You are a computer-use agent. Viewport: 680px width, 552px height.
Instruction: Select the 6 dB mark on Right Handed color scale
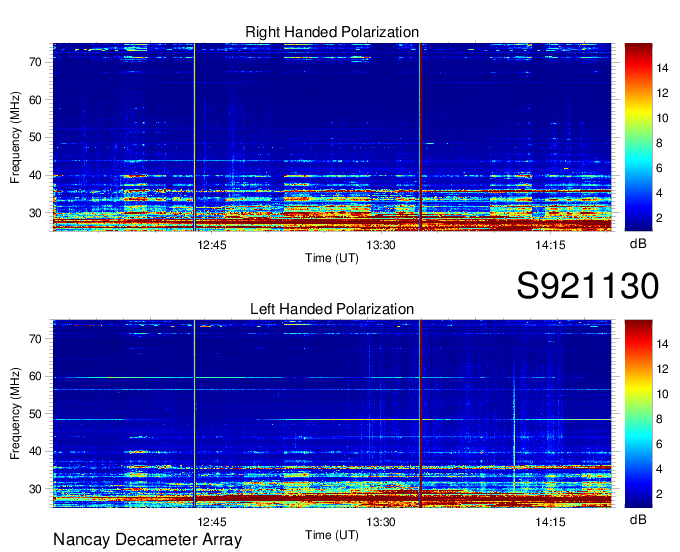(x=659, y=168)
